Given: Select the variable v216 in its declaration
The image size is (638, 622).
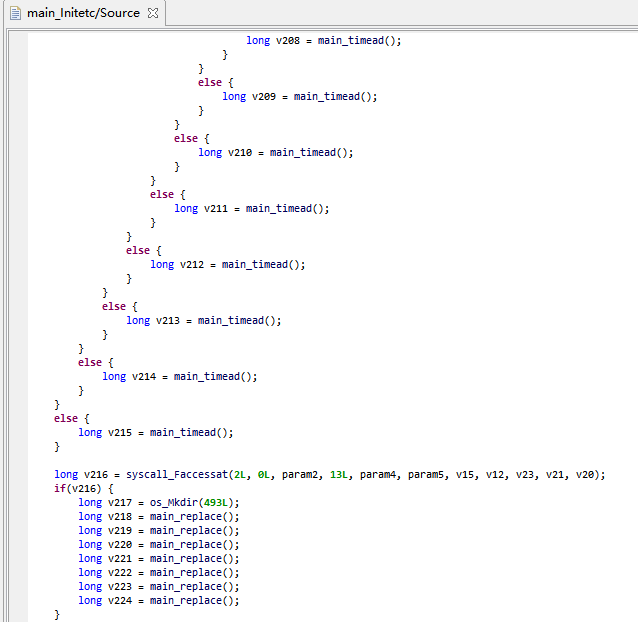Looking at the screenshot, I should click(x=96, y=474).
